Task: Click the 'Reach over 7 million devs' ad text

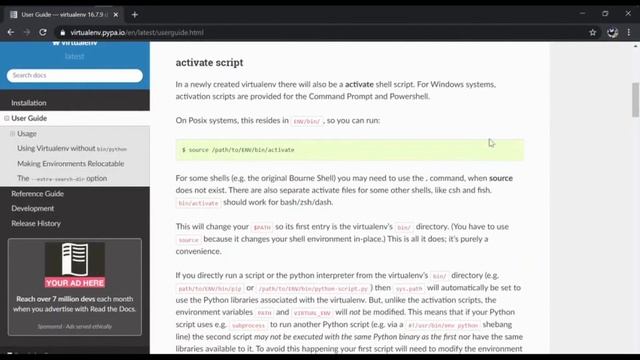Action: 75,304
